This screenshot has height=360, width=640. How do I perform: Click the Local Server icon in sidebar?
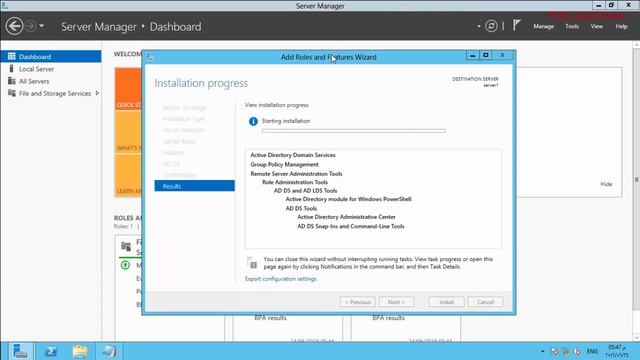point(11,69)
